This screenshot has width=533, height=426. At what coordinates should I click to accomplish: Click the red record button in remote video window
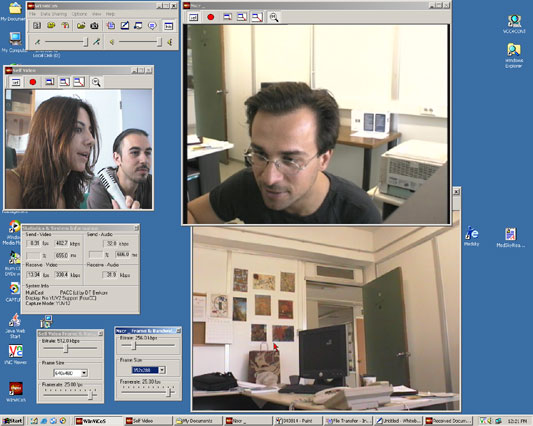210,17
